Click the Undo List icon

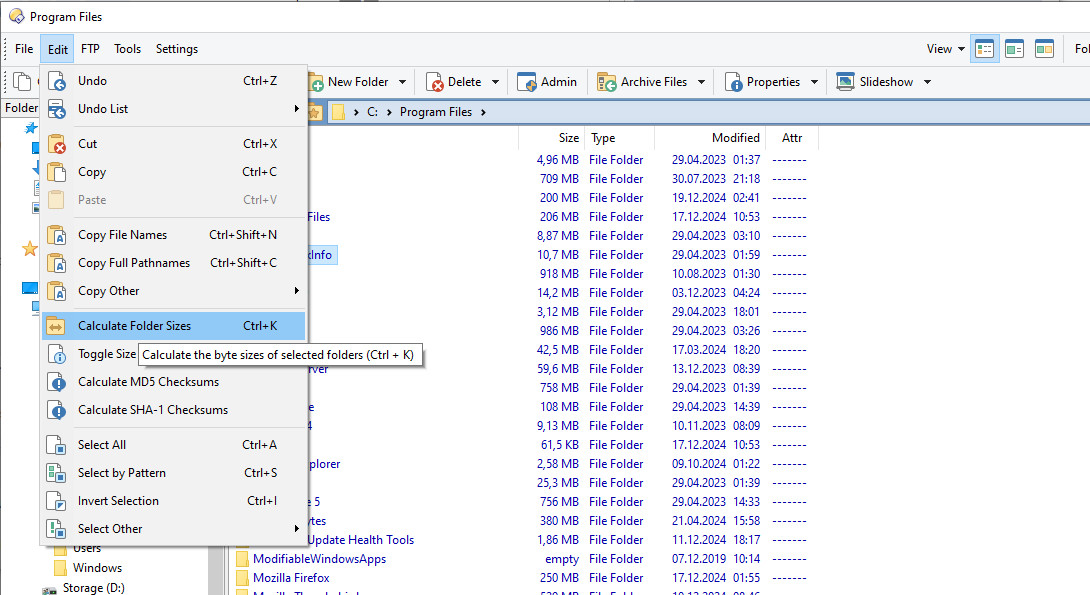pyautogui.click(x=57, y=109)
